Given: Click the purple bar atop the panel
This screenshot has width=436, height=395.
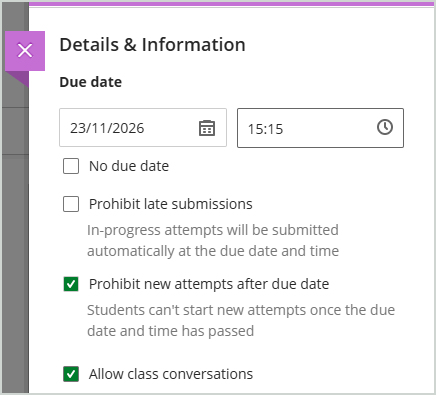Looking at the screenshot, I should coord(232,4).
